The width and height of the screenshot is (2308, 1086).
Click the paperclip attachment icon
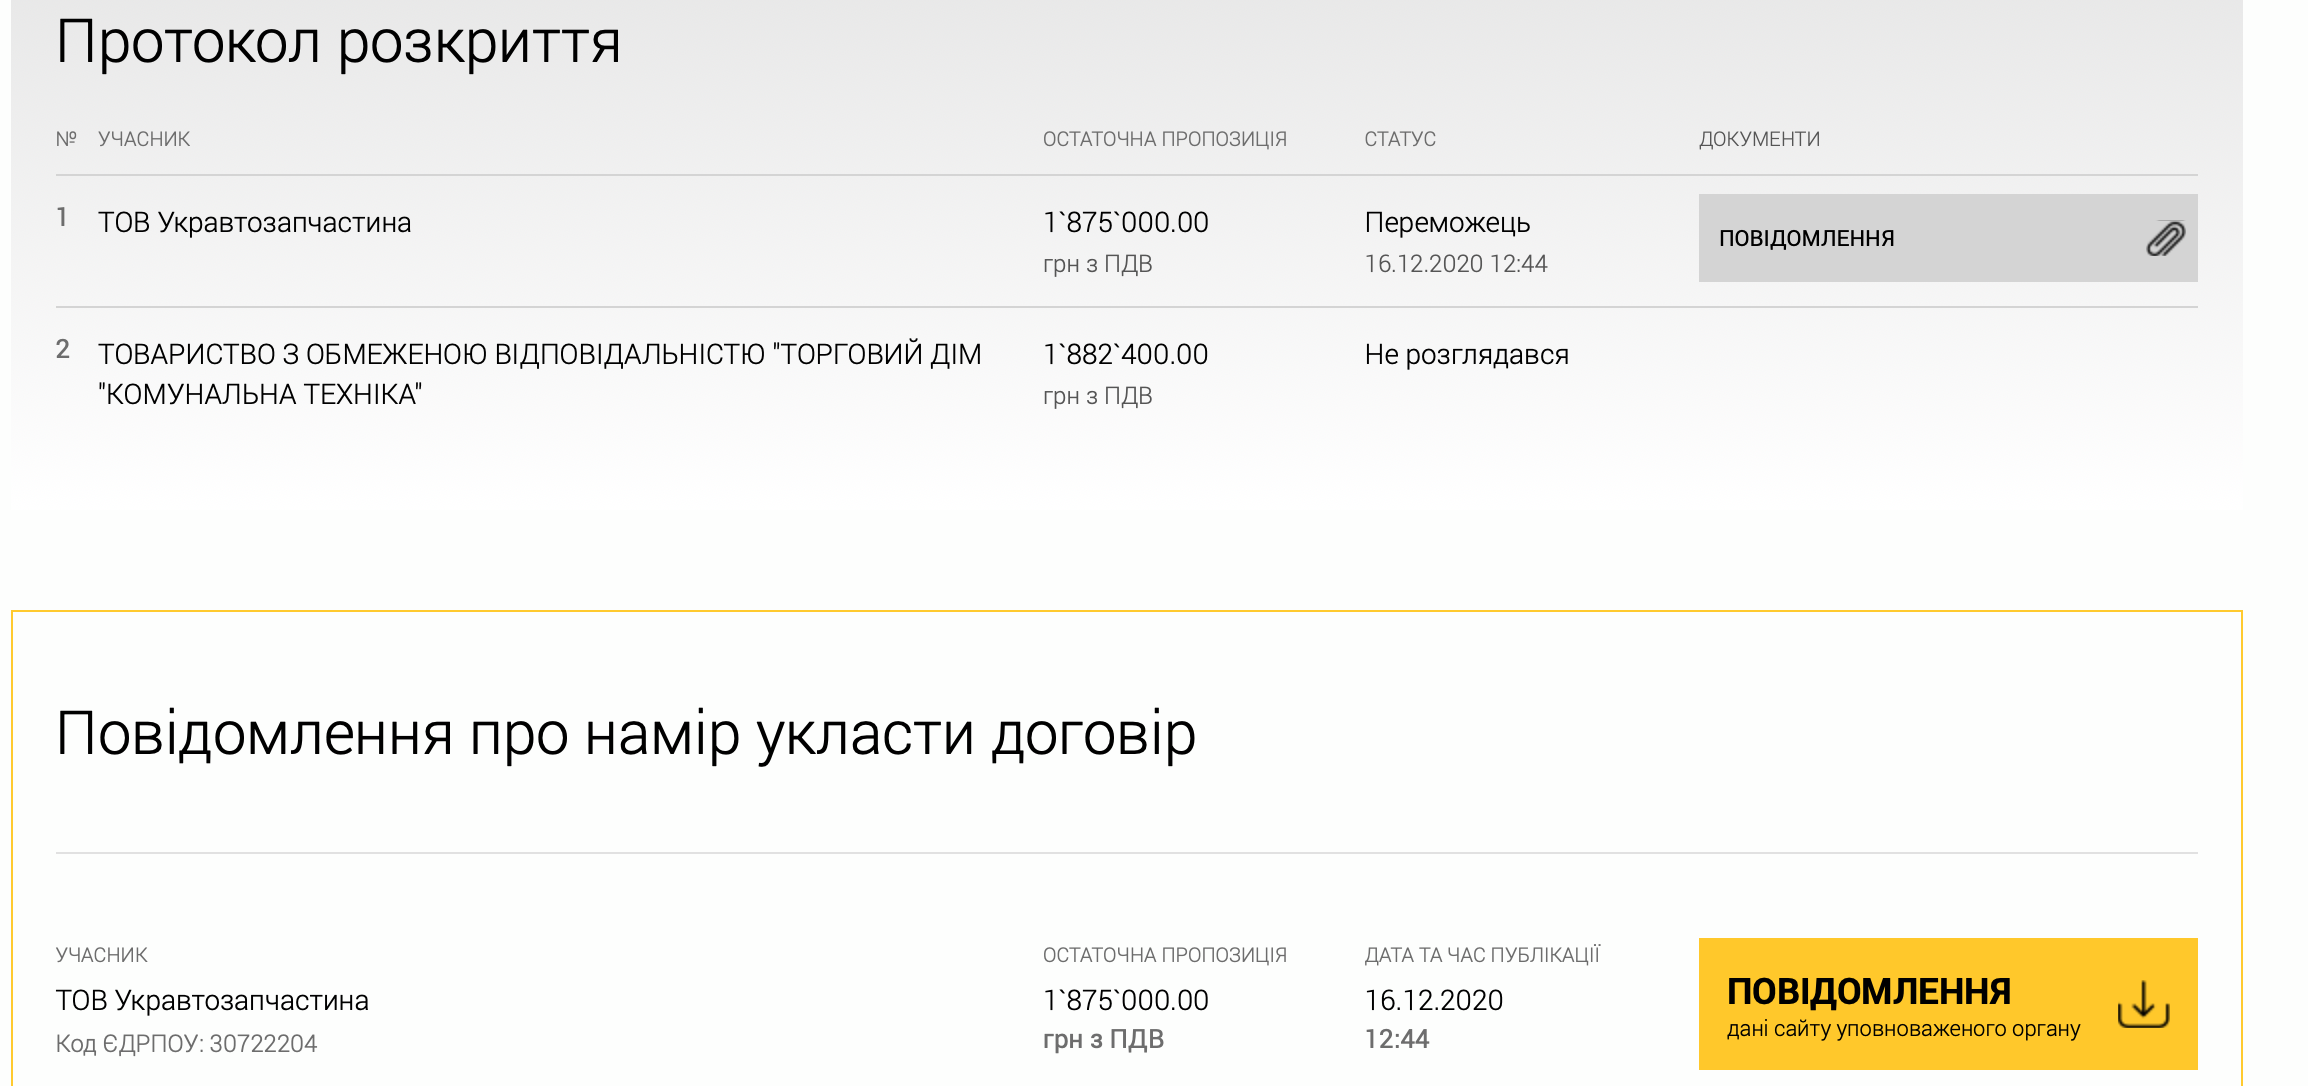(x=2165, y=239)
